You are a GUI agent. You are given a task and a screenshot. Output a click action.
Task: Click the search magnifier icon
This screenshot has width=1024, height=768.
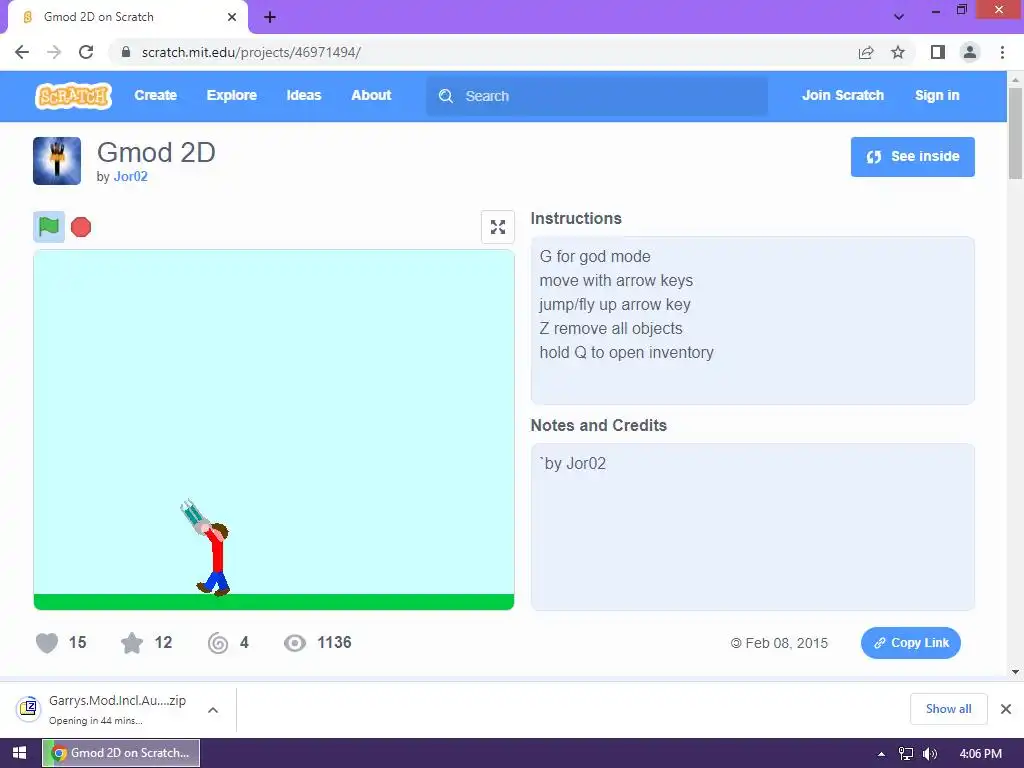446,96
